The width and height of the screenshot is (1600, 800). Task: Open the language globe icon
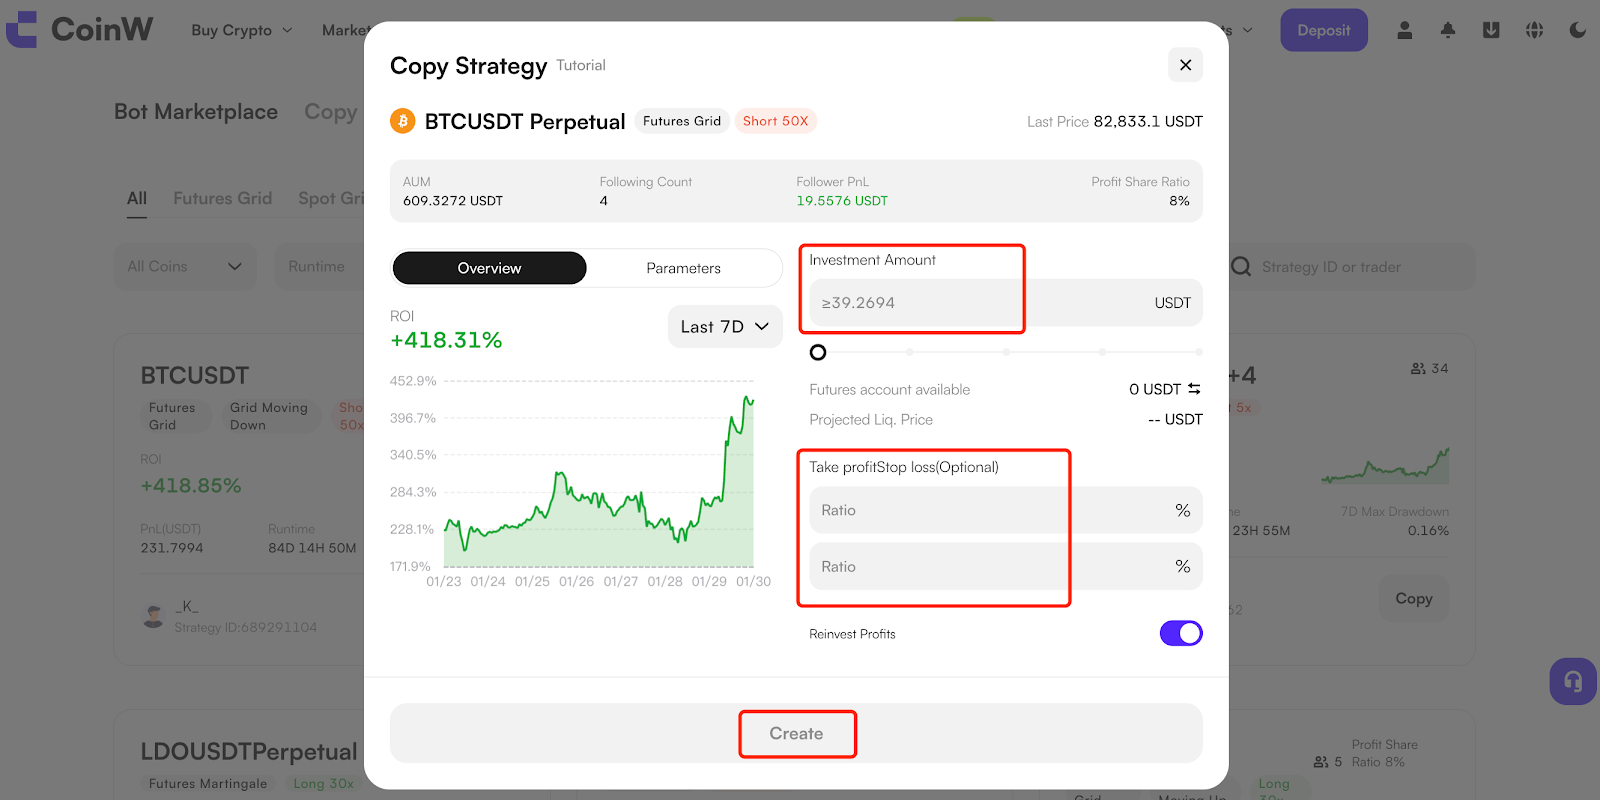(x=1534, y=30)
